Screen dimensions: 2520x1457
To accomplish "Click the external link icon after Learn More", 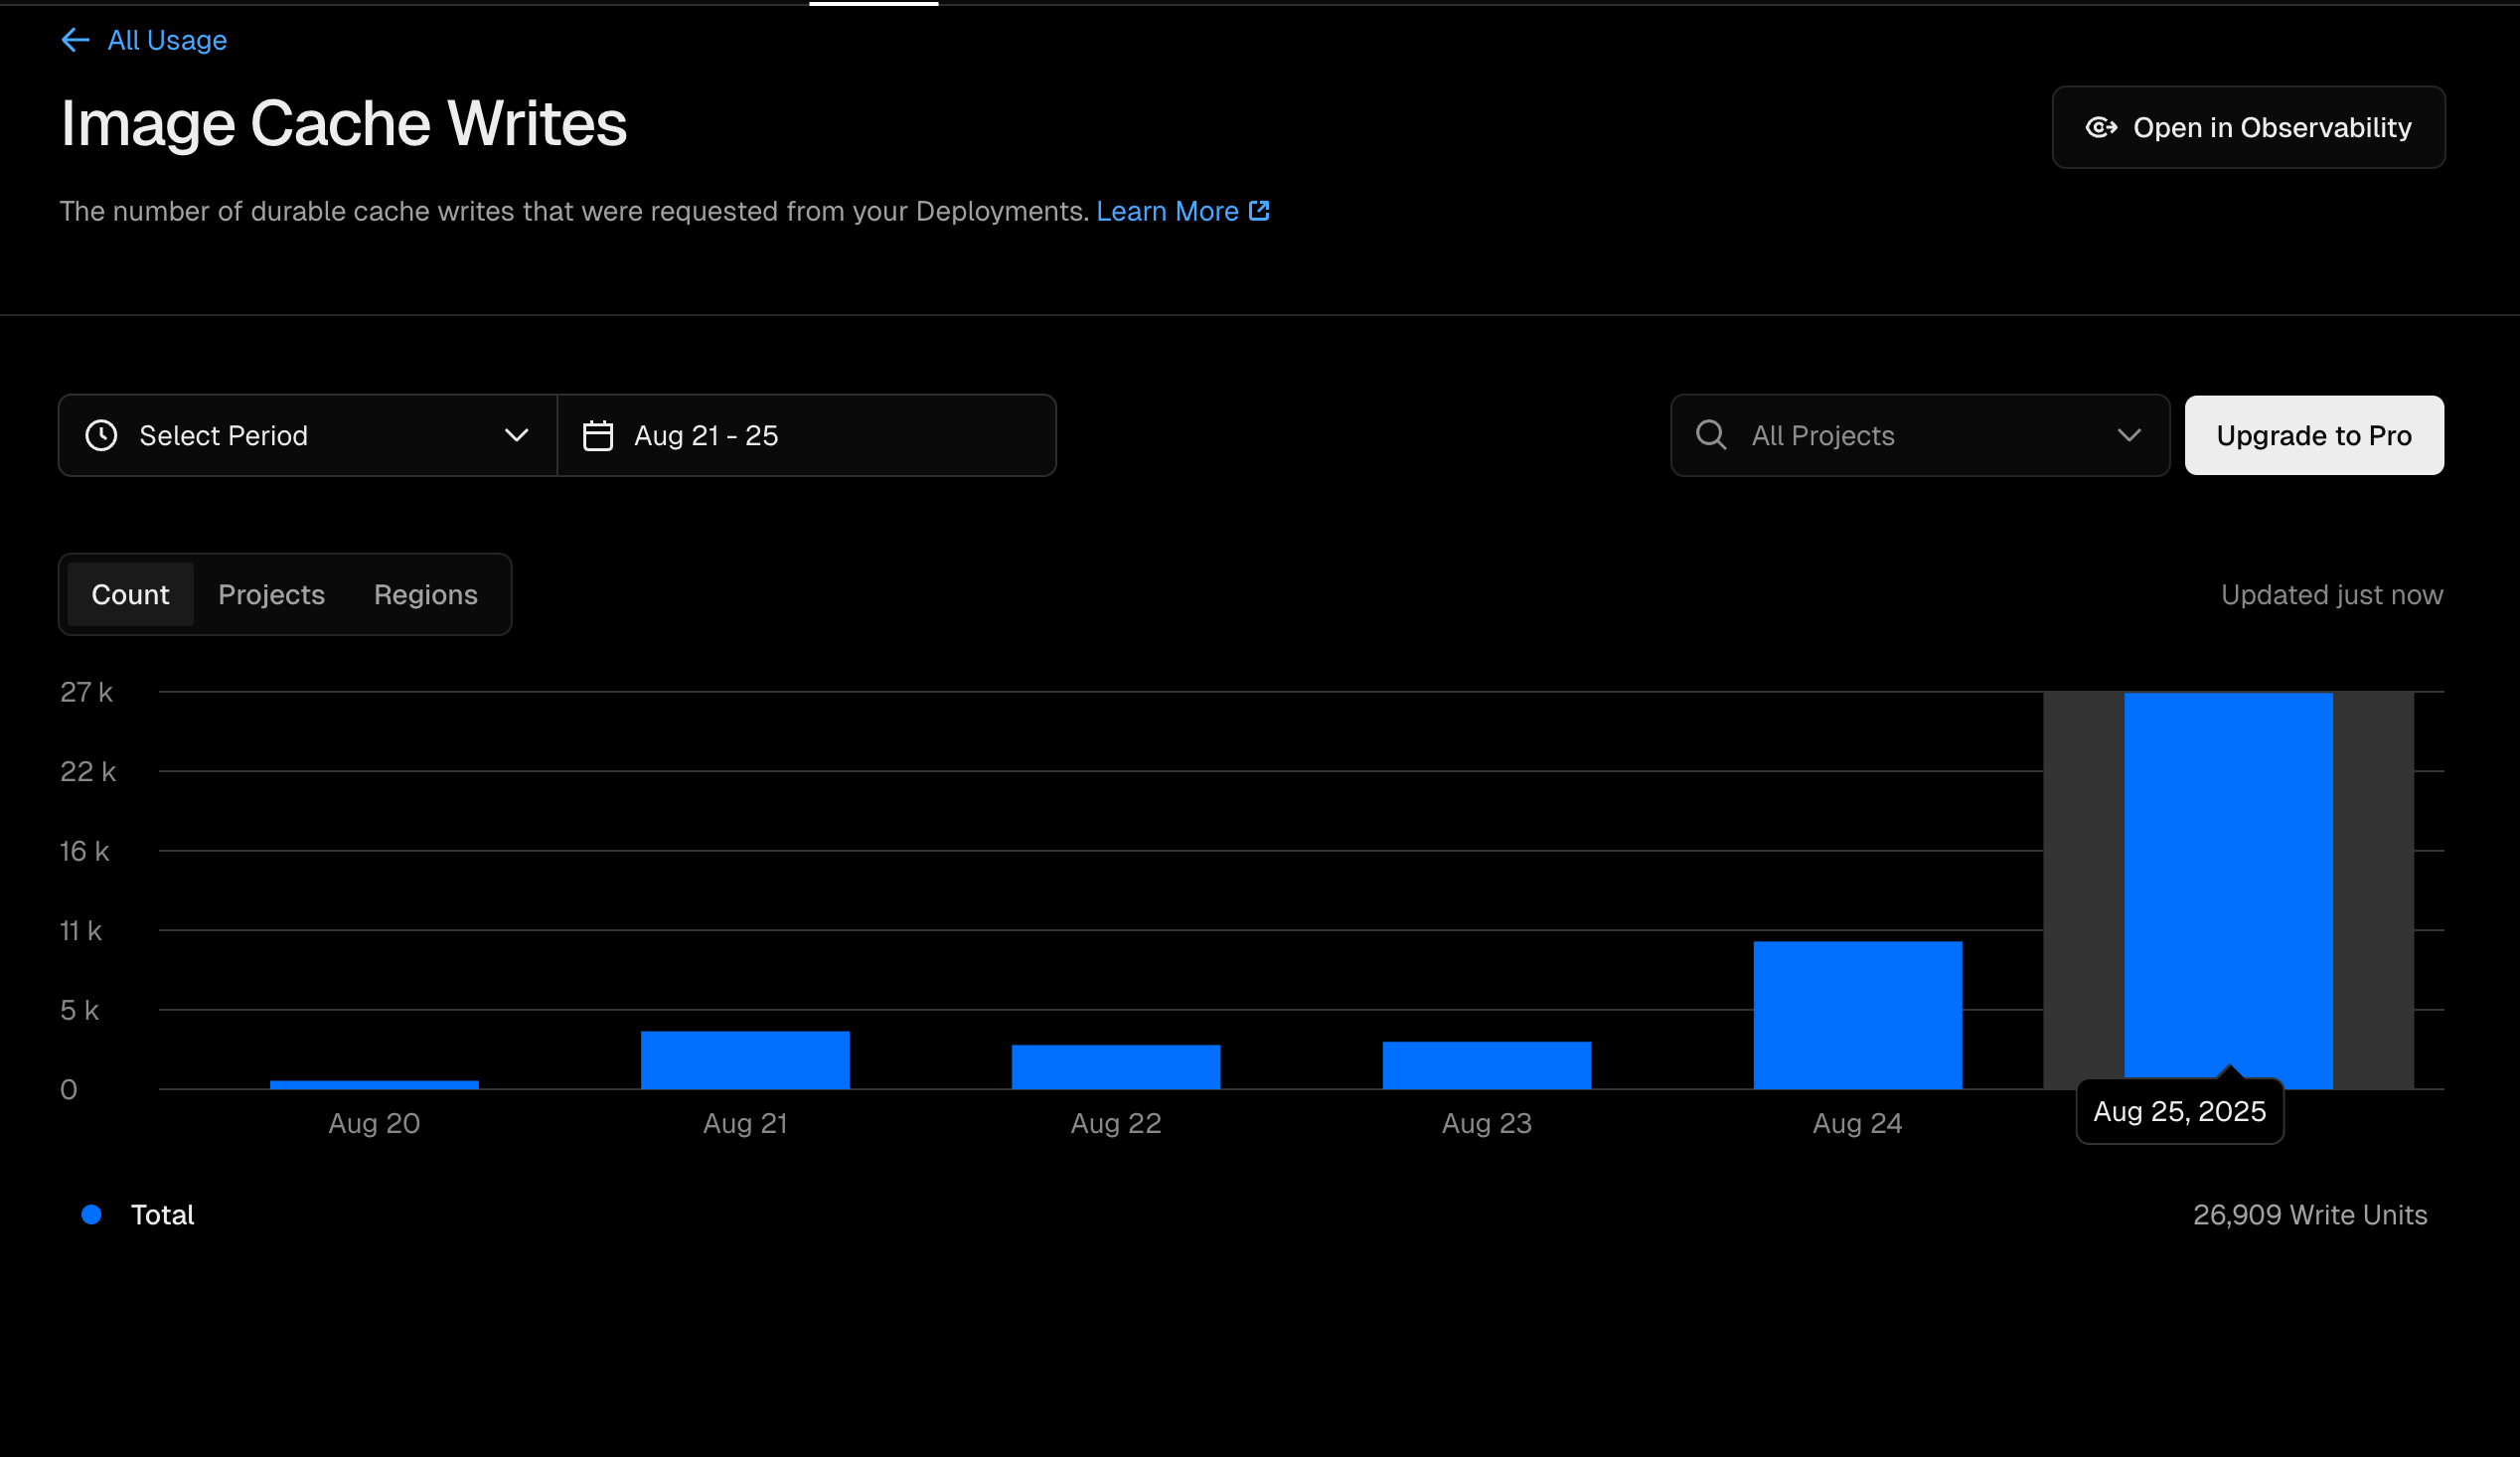I will pyautogui.click(x=1260, y=211).
